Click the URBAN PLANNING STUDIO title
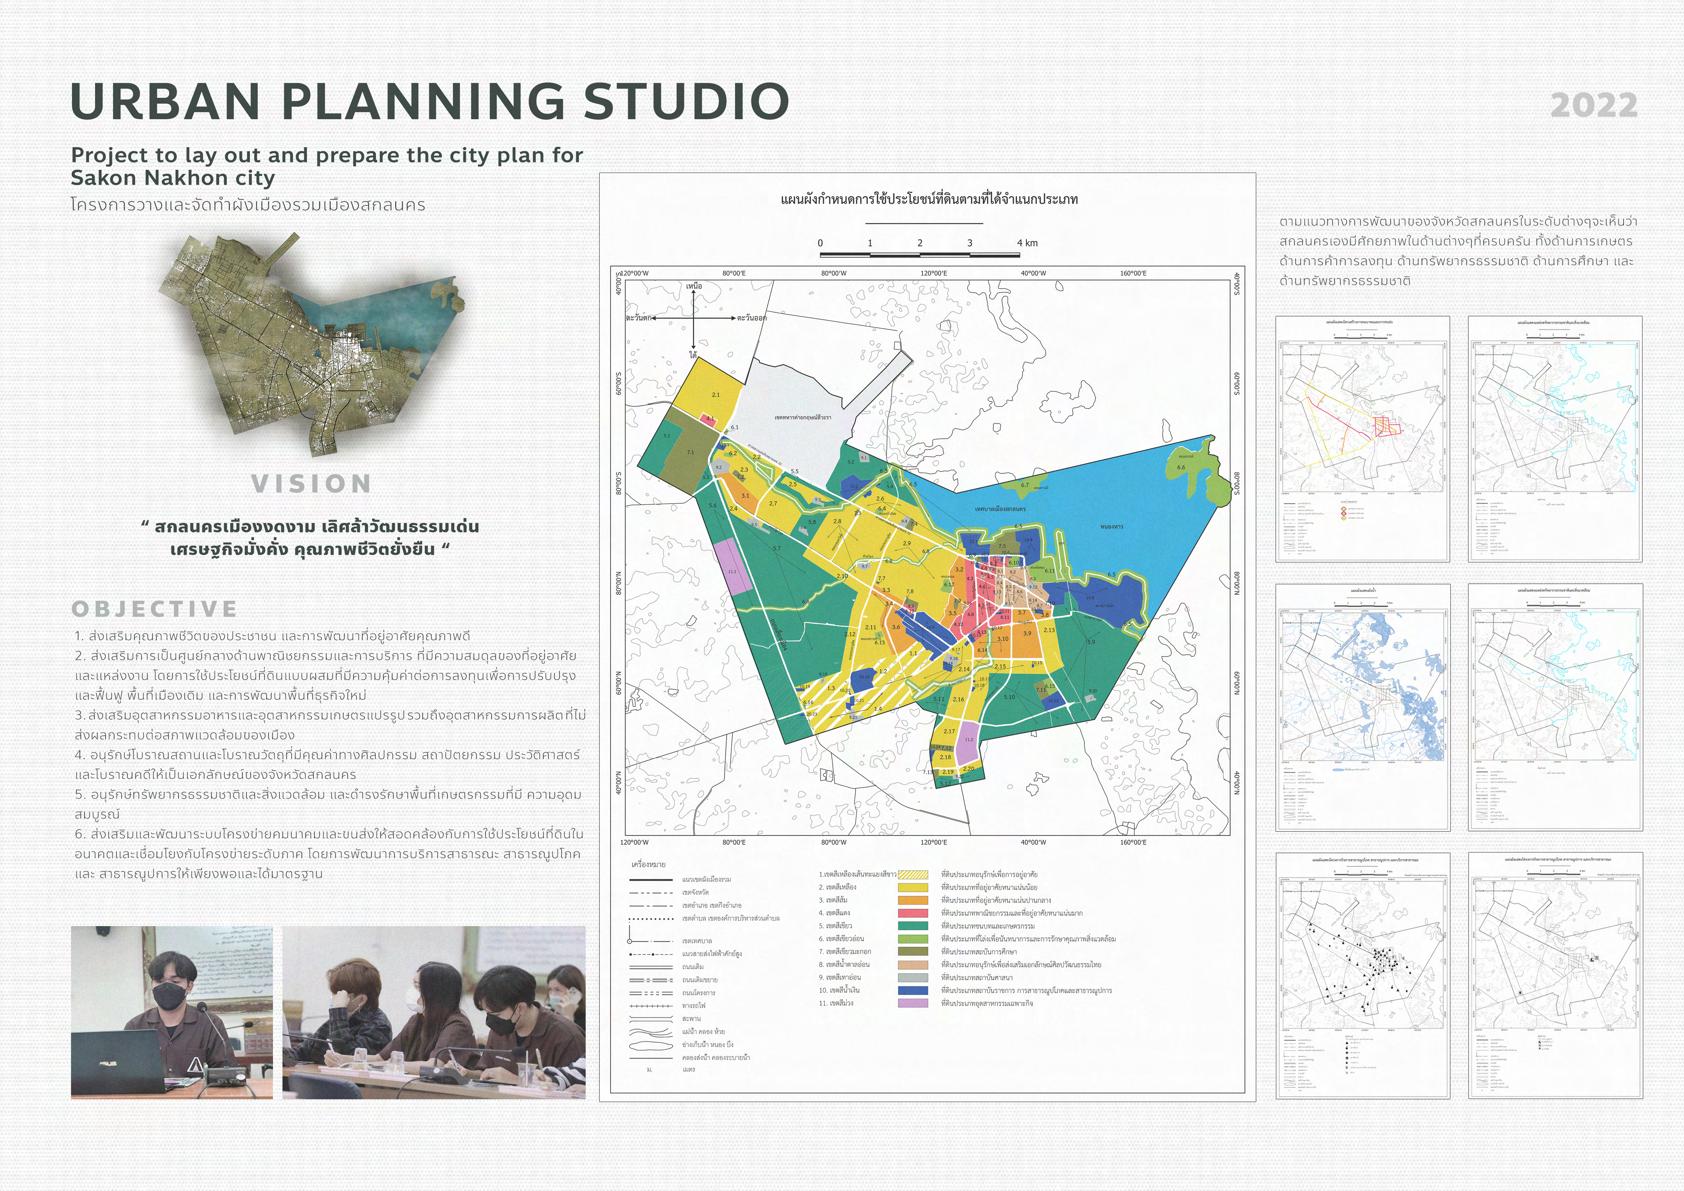 pyautogui.click(x=430, y=101)
